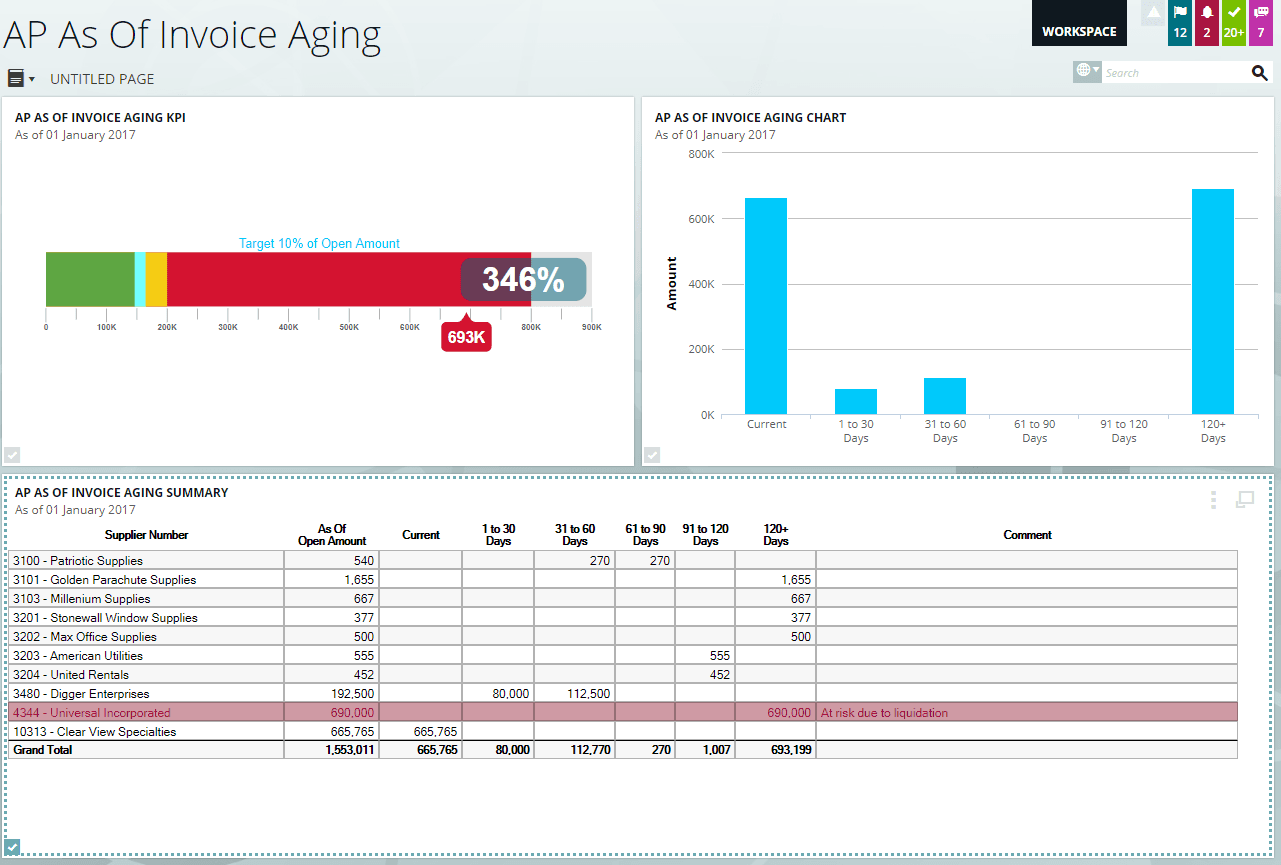Select the 3101 - Golden Parachute Supplies supplier

(x=104, y=580)
